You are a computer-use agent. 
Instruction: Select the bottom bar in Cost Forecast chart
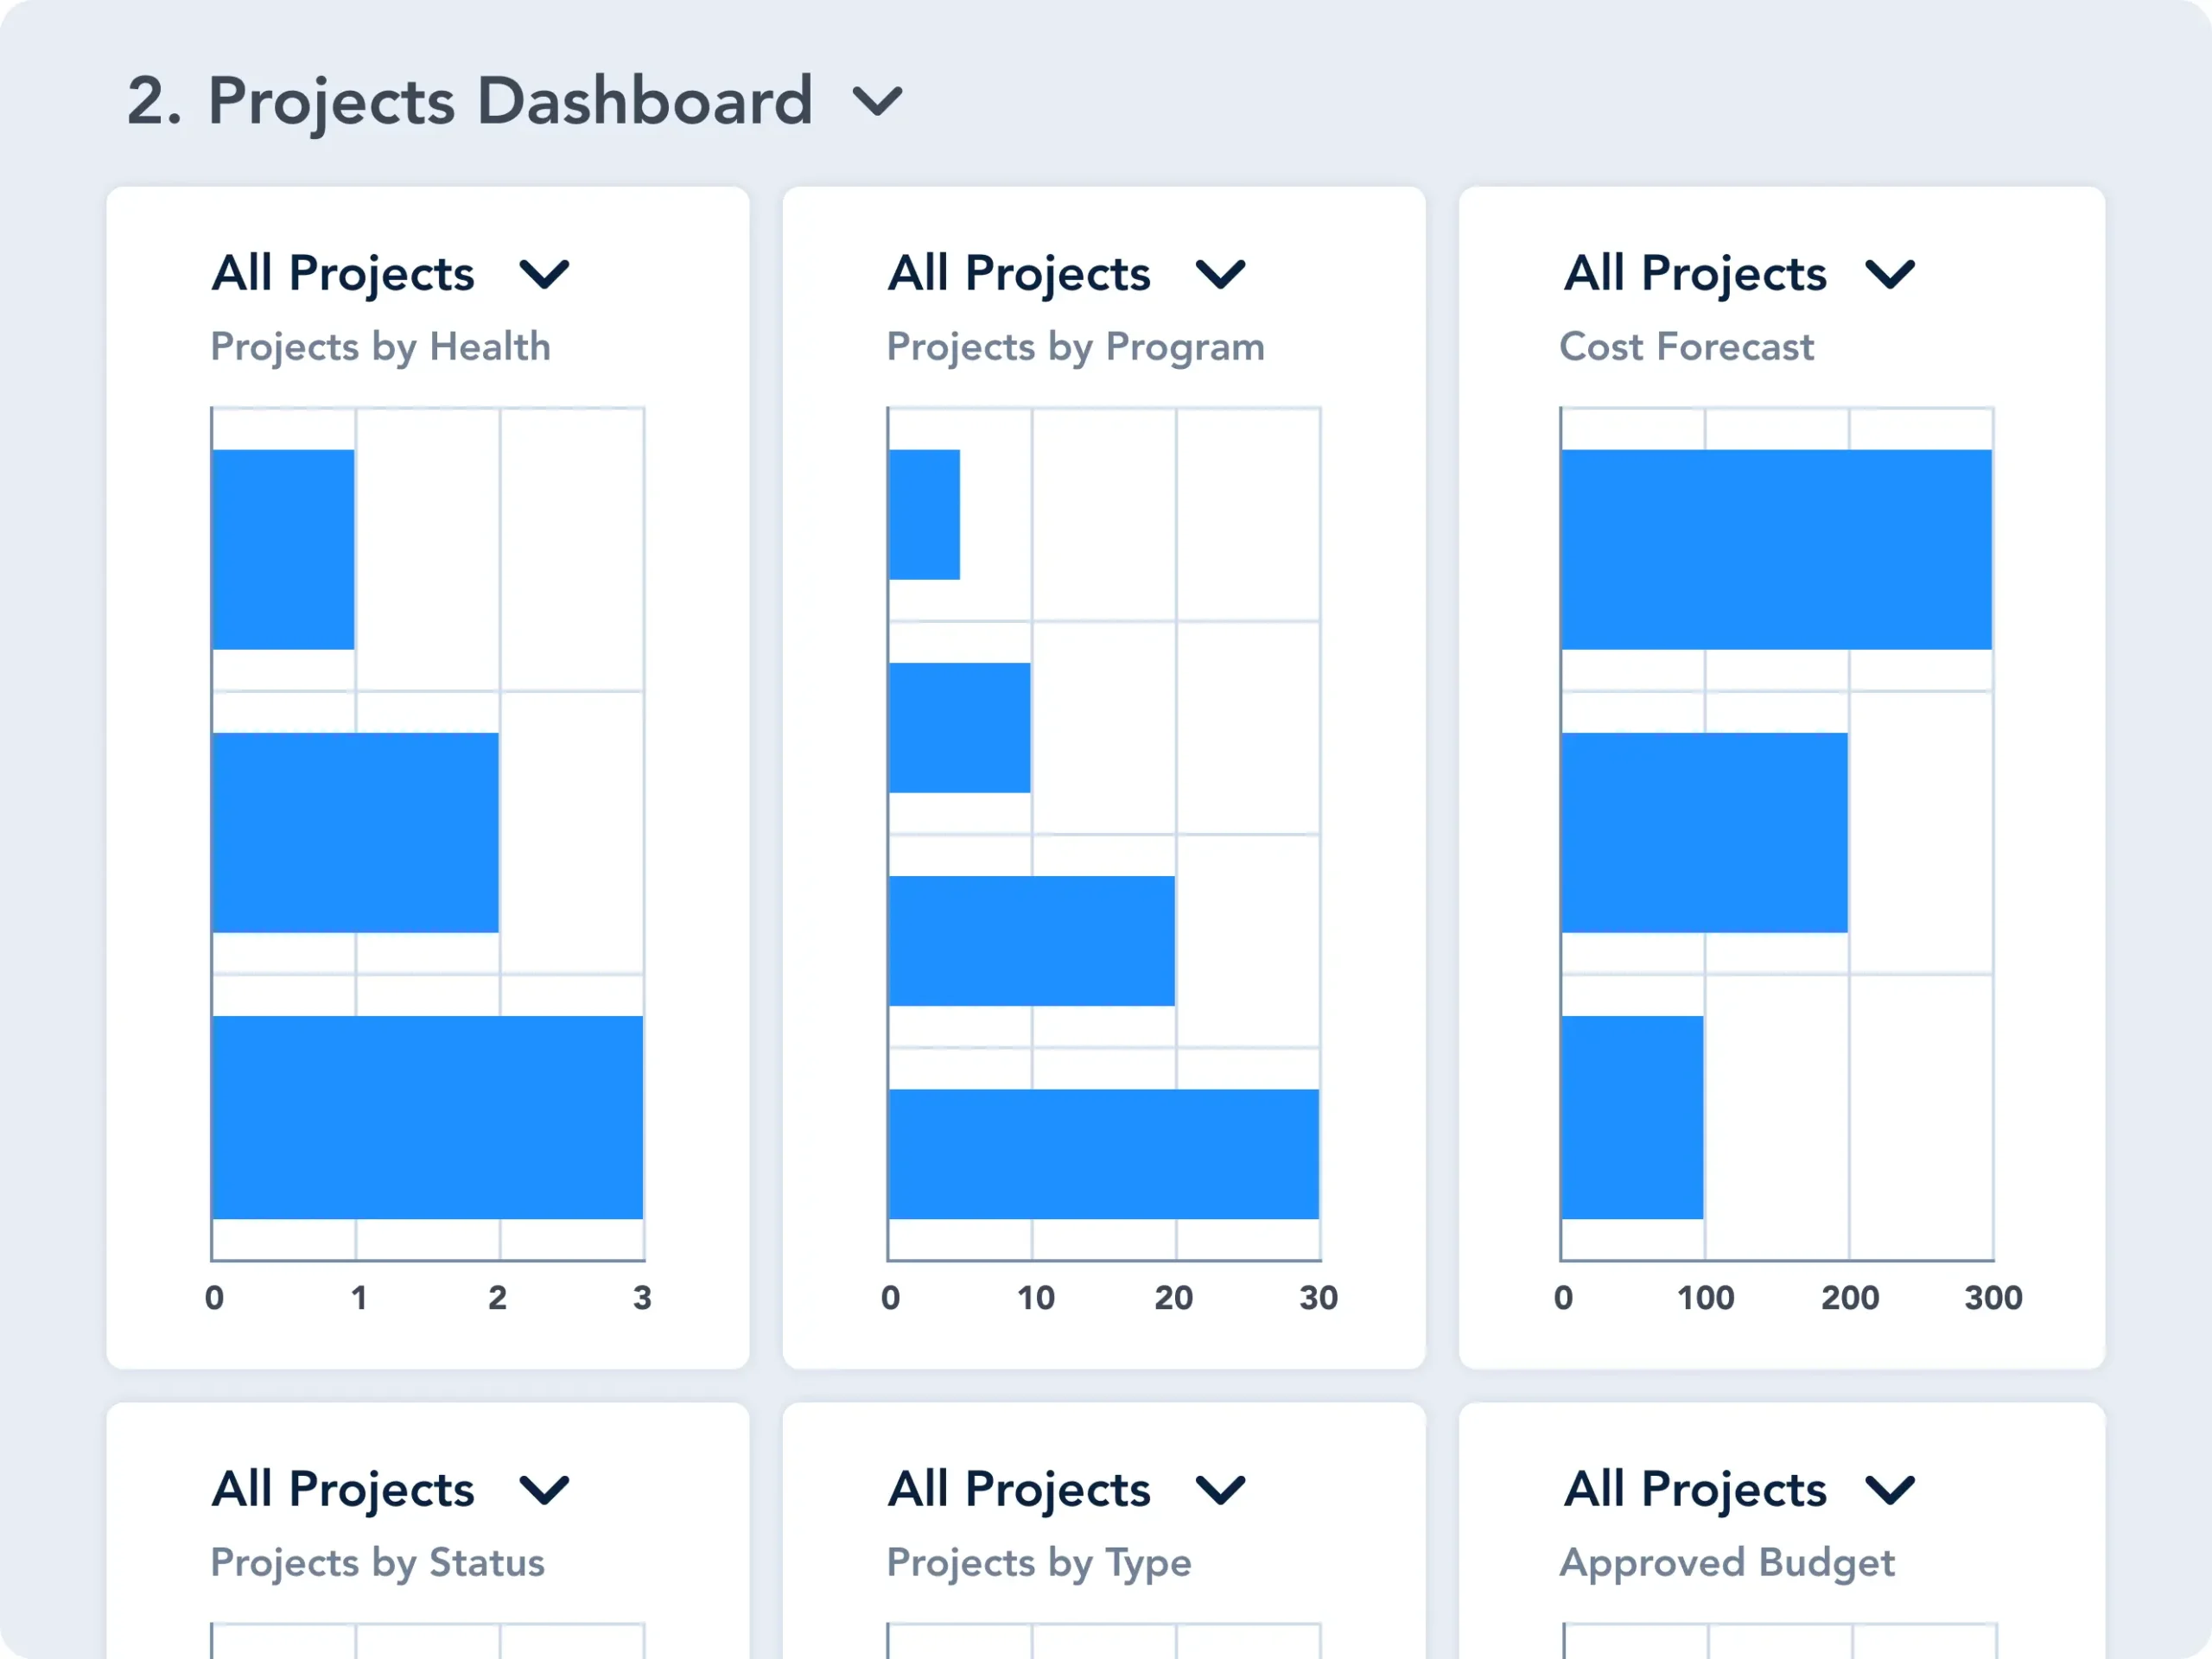click(1632, 1117)
